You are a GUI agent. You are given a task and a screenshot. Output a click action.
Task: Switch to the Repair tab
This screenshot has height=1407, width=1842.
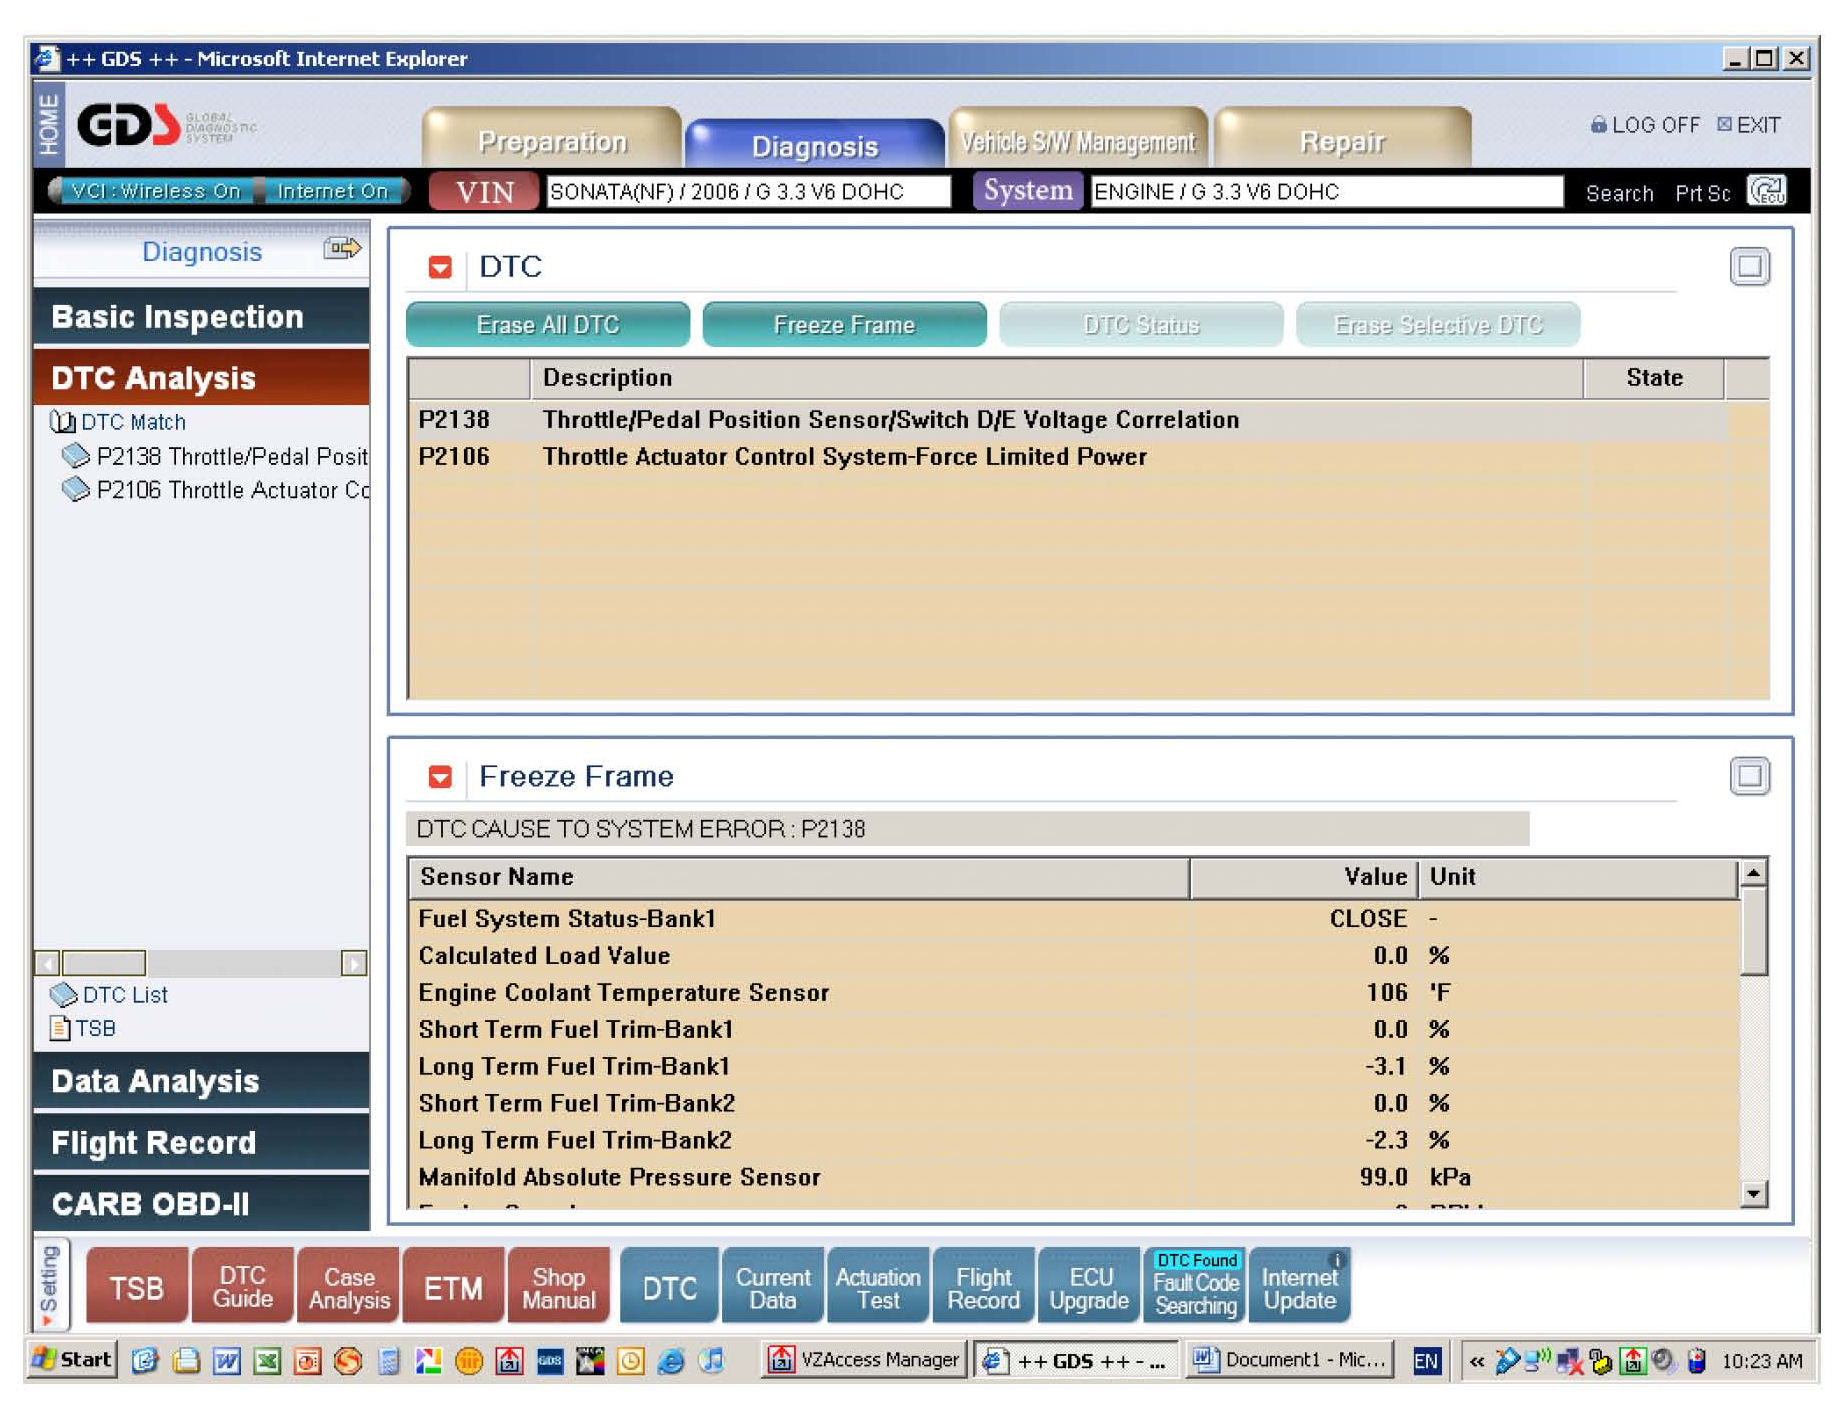(x=1341, y=141)
